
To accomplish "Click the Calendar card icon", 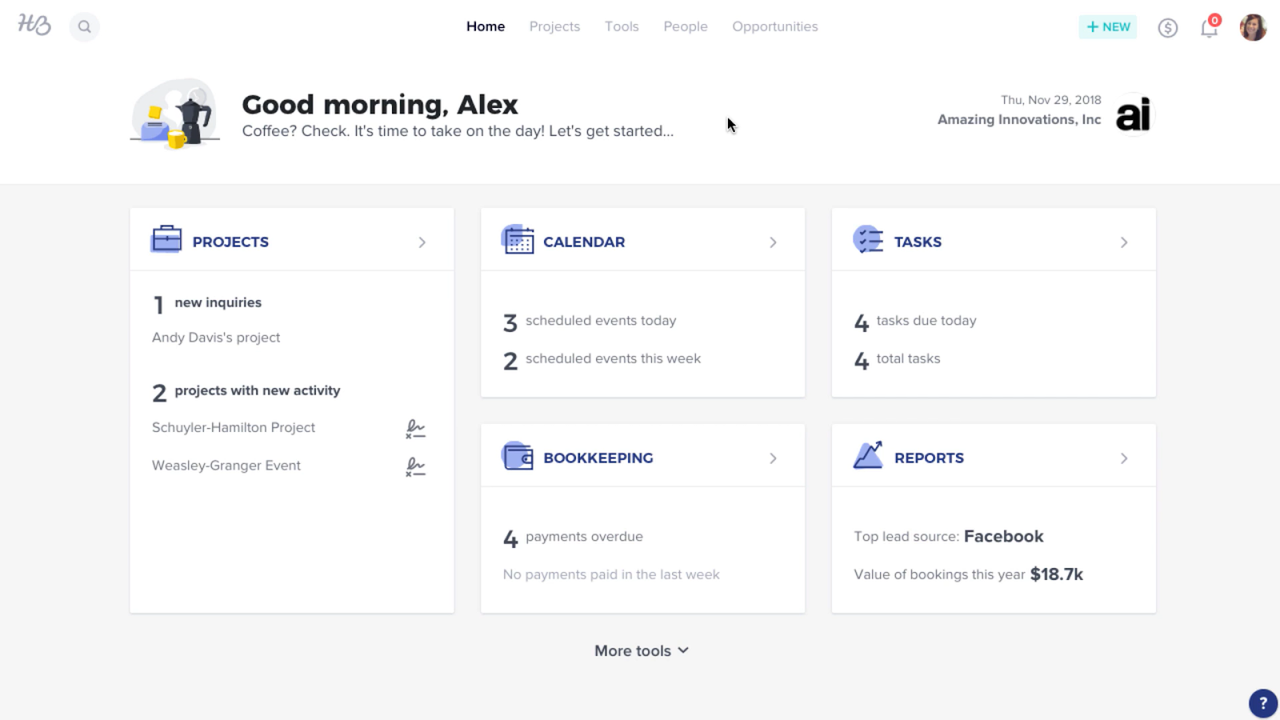I will [518, 240].
